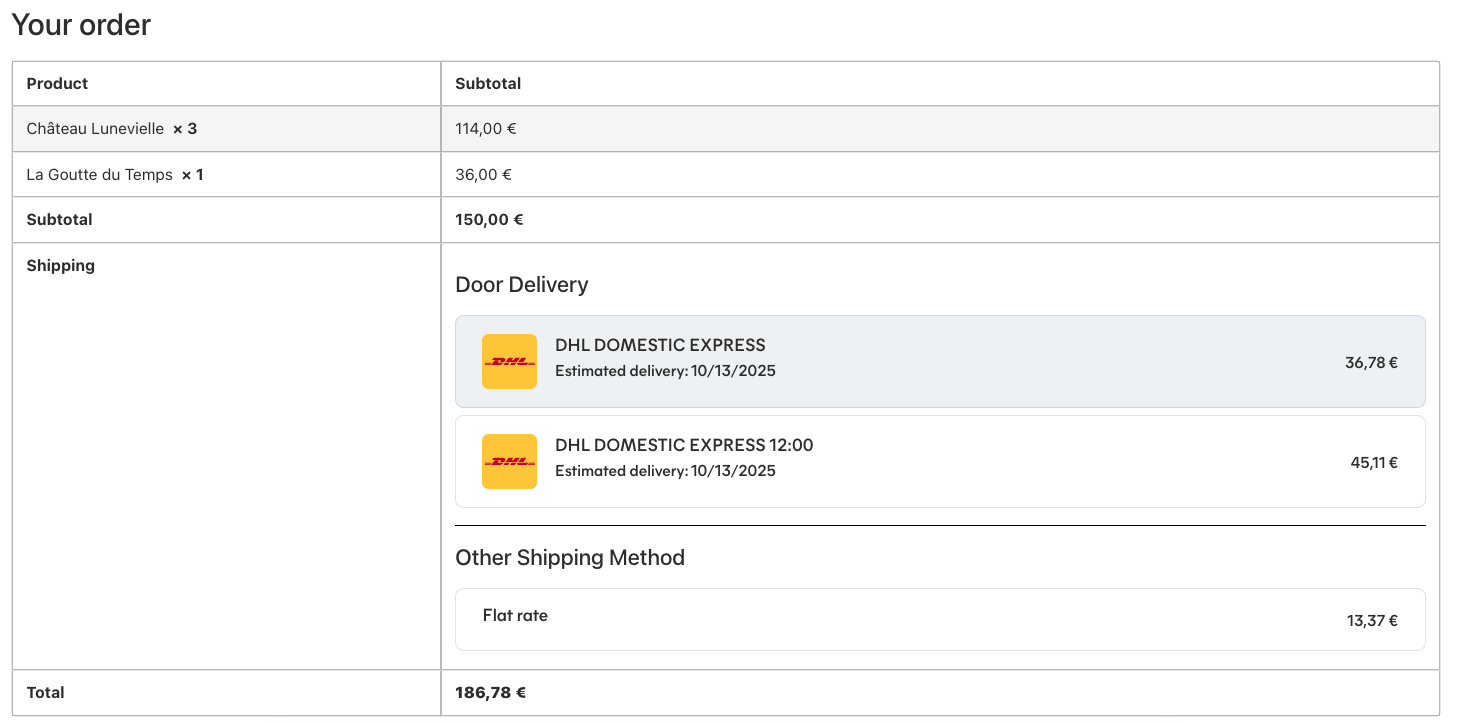Click the 36,78 € shipping price
This screenshot has height=722, width=1458.
1371,363
